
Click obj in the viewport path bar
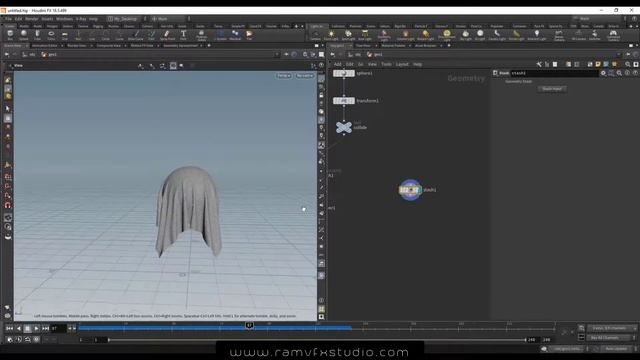point(32,54)
